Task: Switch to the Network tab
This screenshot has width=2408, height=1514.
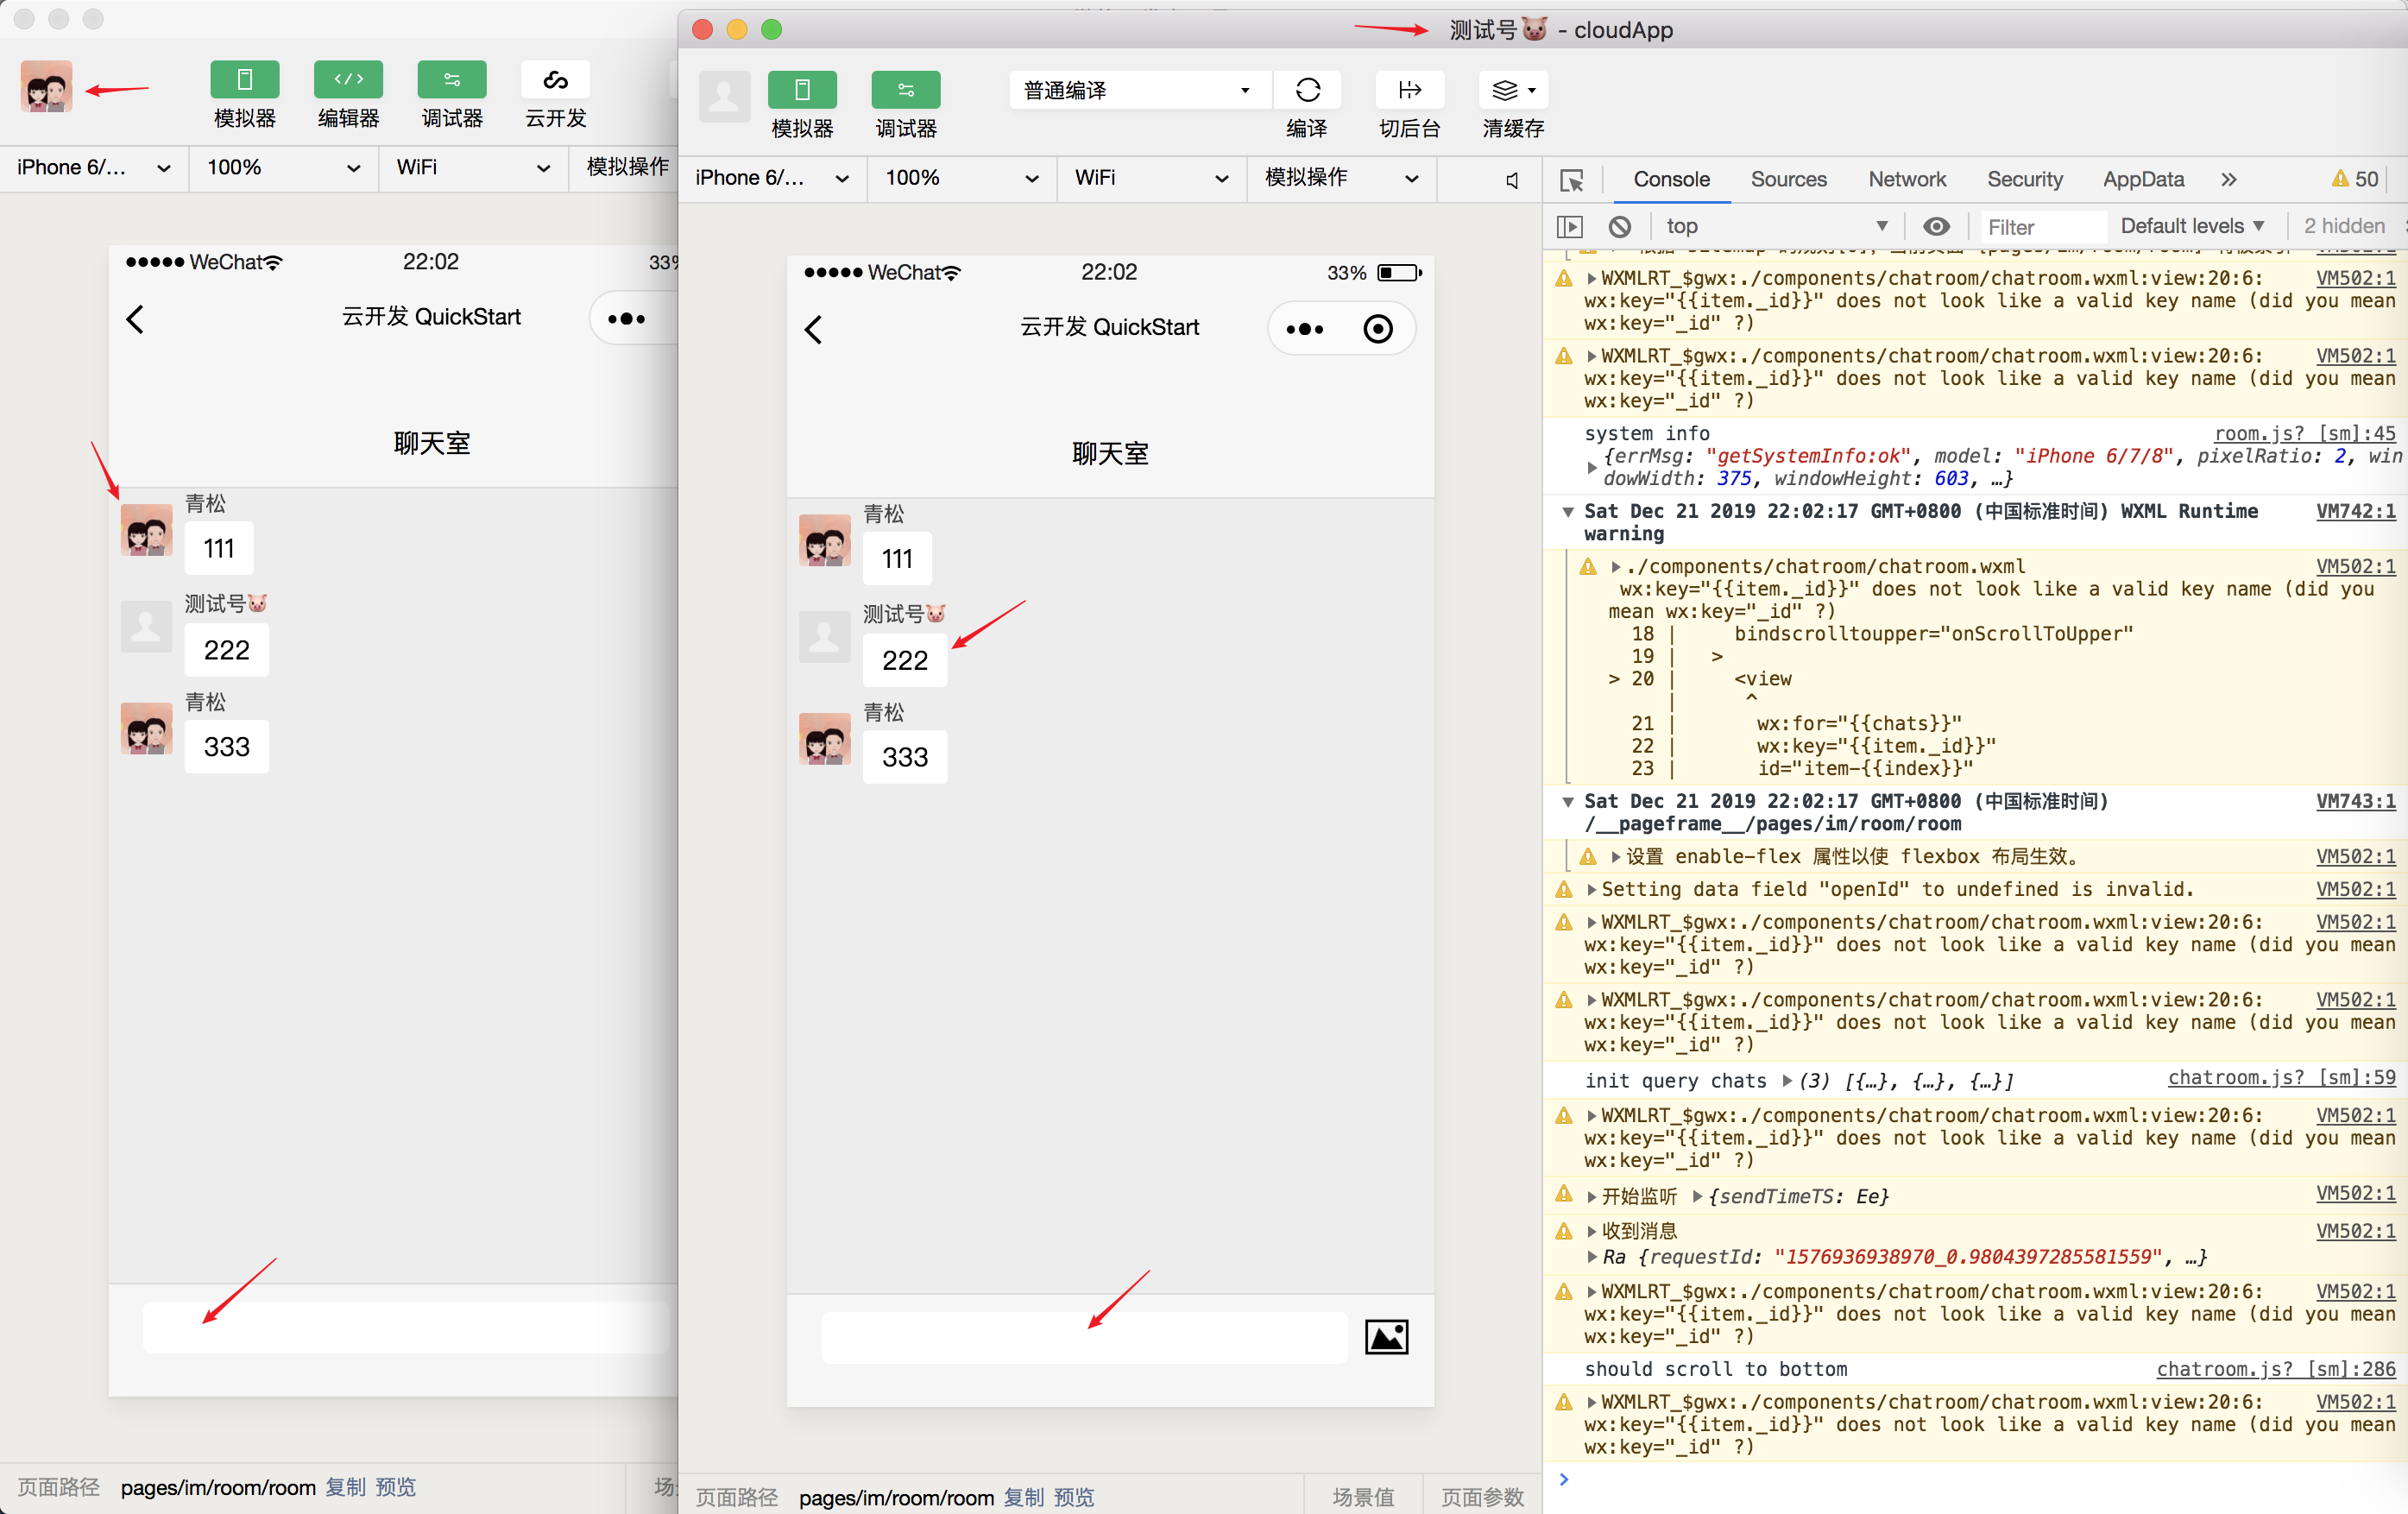Action: 1907,179
